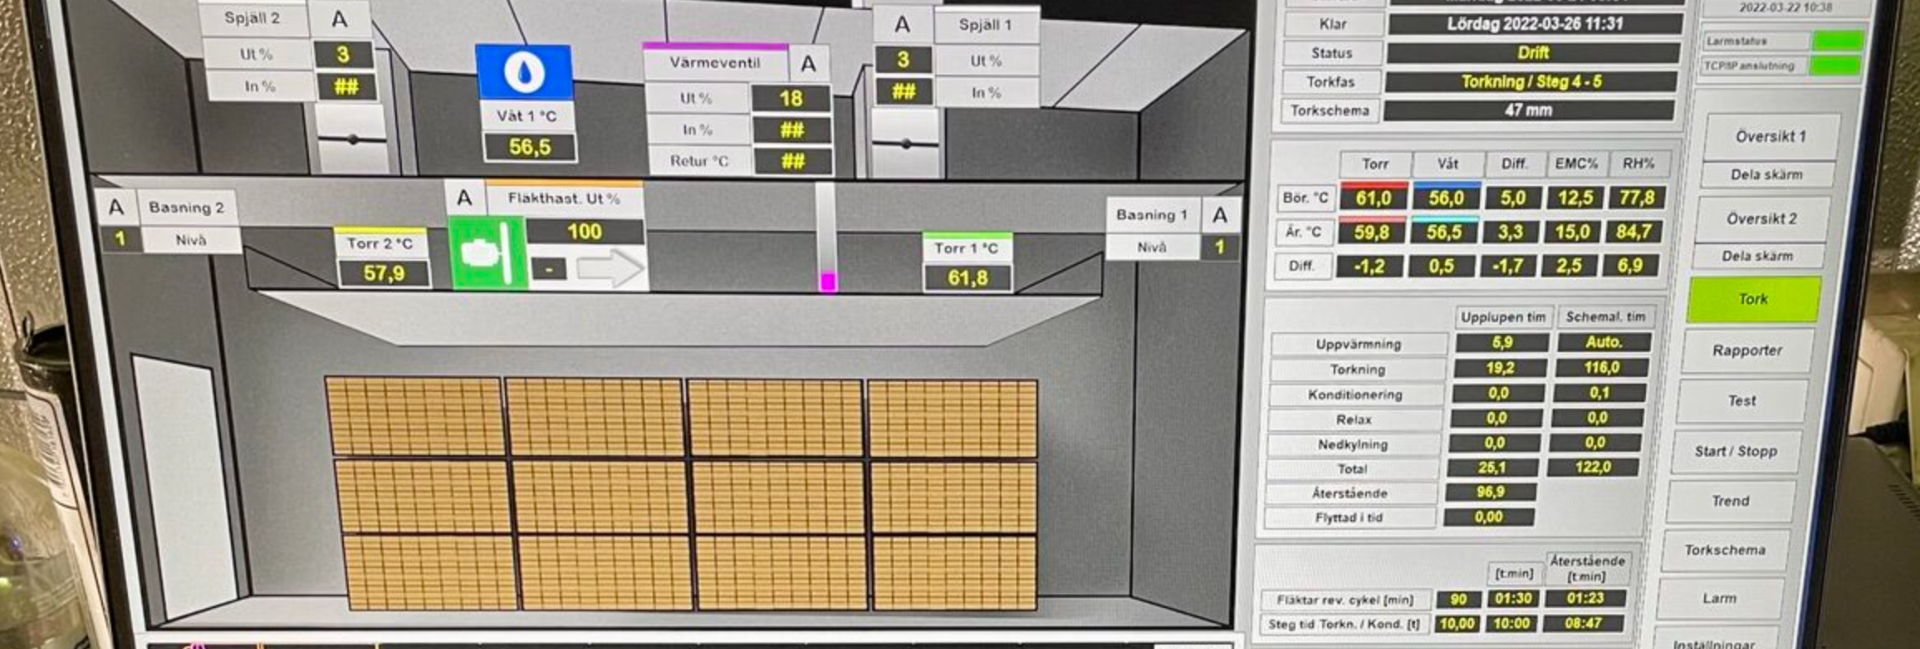Image resolution: width=1920 pixels, height=649 pixels.
Task: Click Dela skärm under Översikt 1
Action: (x=1767, y=174)
